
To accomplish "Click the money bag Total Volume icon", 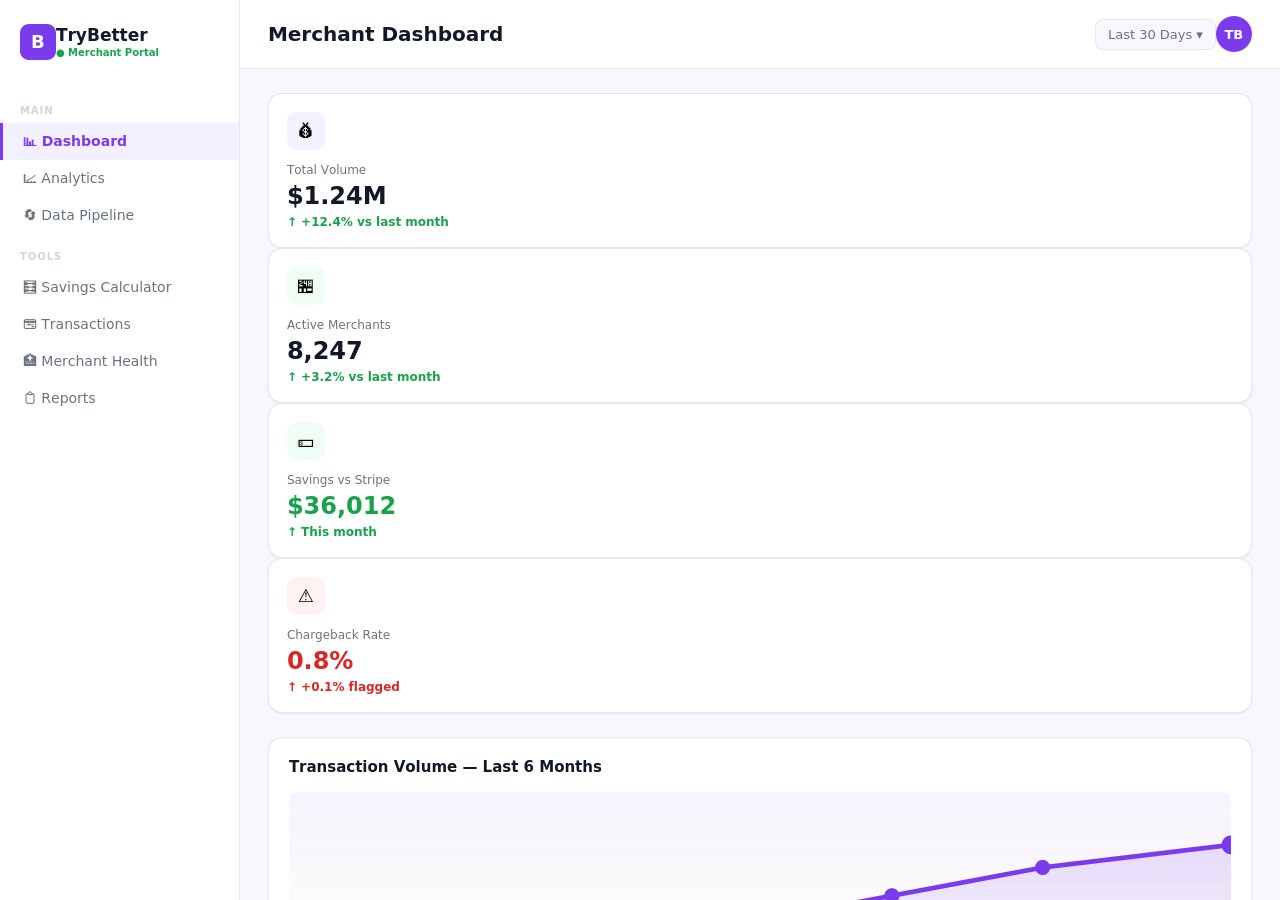I will coord(306,131).
